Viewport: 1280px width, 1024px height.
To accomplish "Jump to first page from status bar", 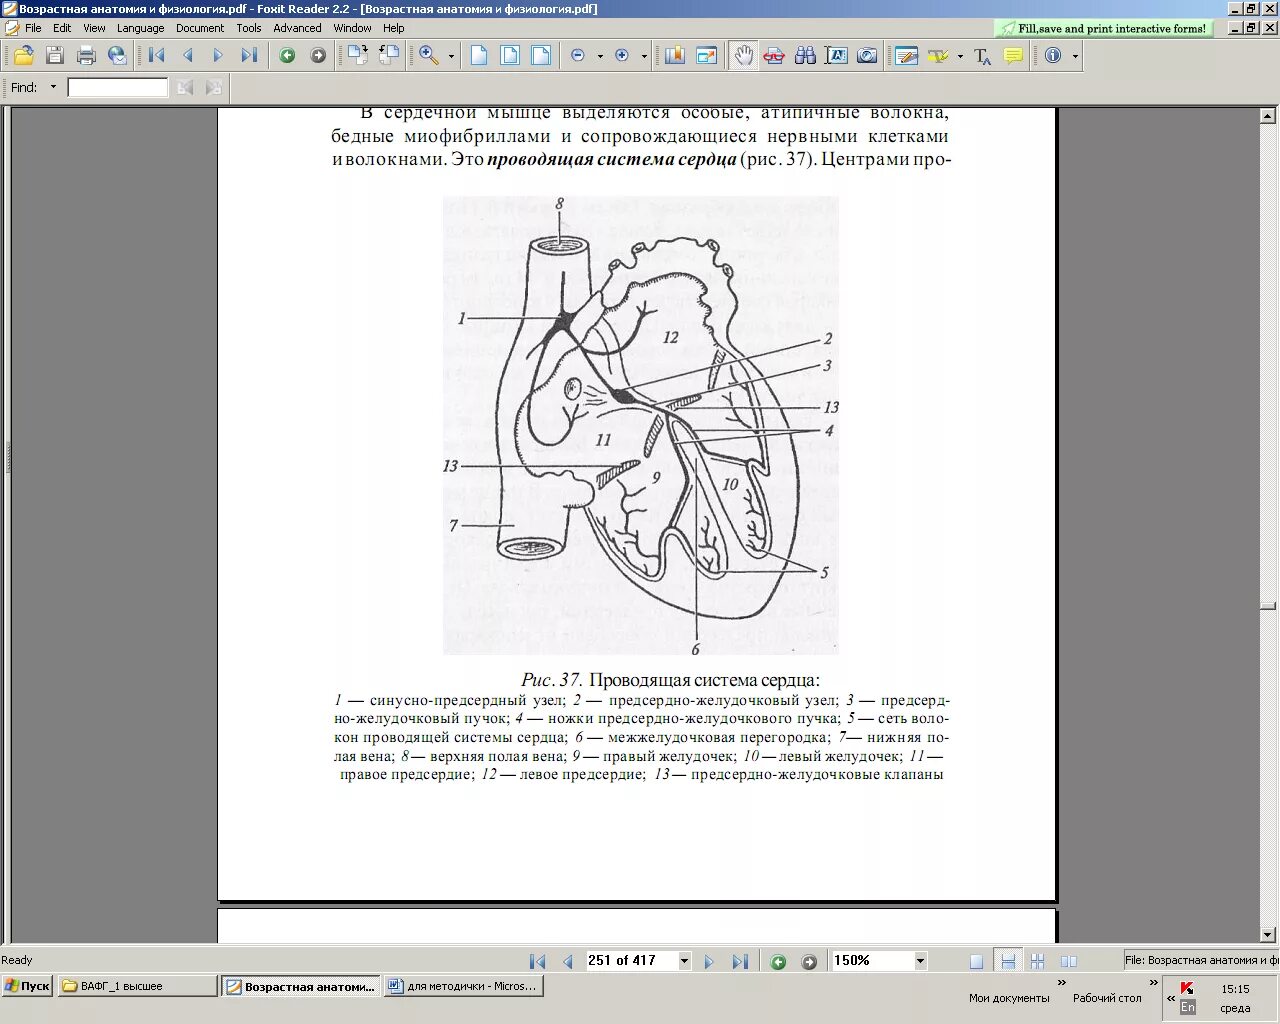I will coord(537,961).
